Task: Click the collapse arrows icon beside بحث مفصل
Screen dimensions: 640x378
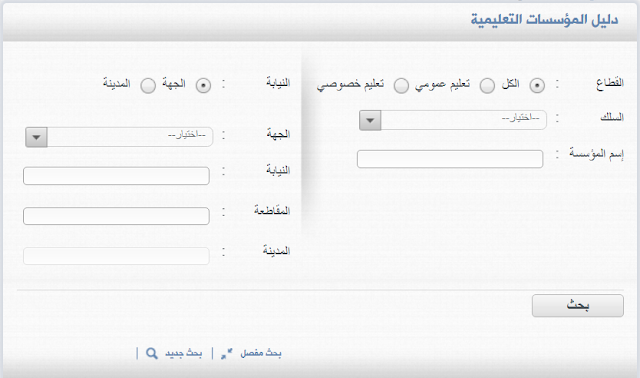Action: coord(227,354)
